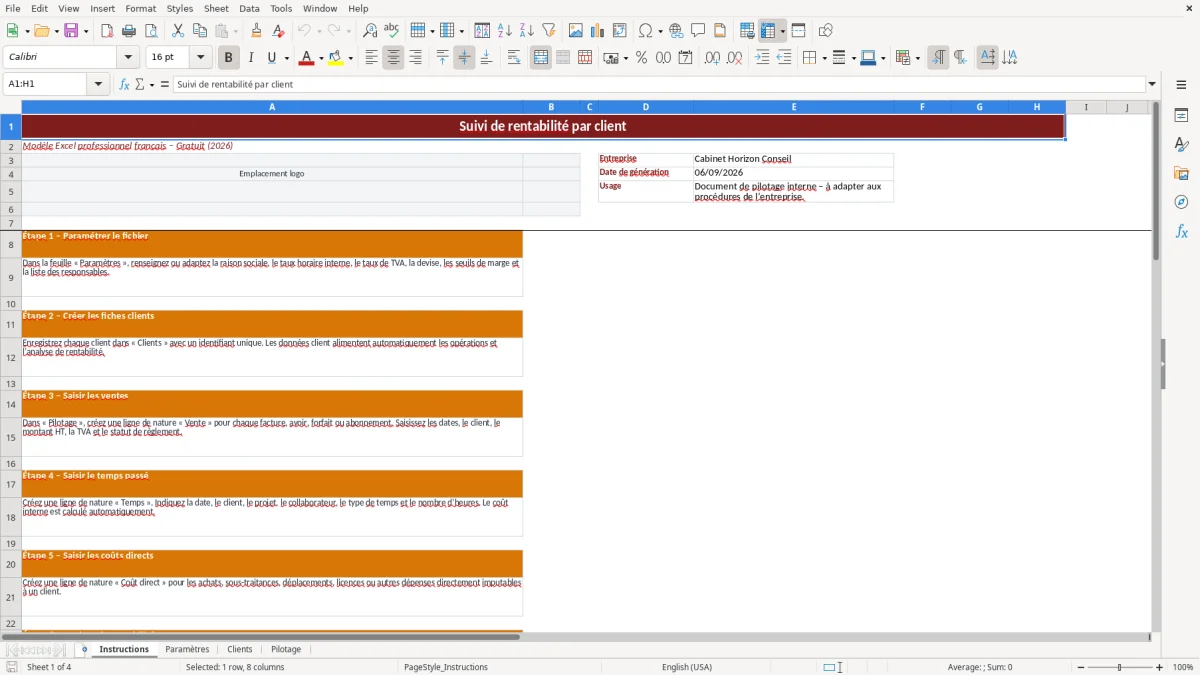This screenshot has width=1200, height=675.
Task: Toggle Align Right
Action: coord(416,58)
